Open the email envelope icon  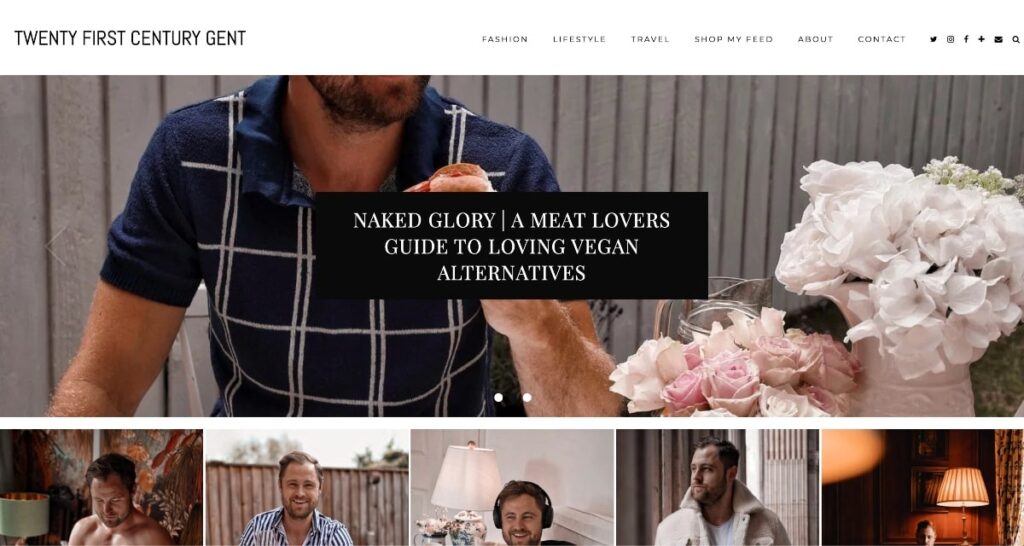[998, 39]
